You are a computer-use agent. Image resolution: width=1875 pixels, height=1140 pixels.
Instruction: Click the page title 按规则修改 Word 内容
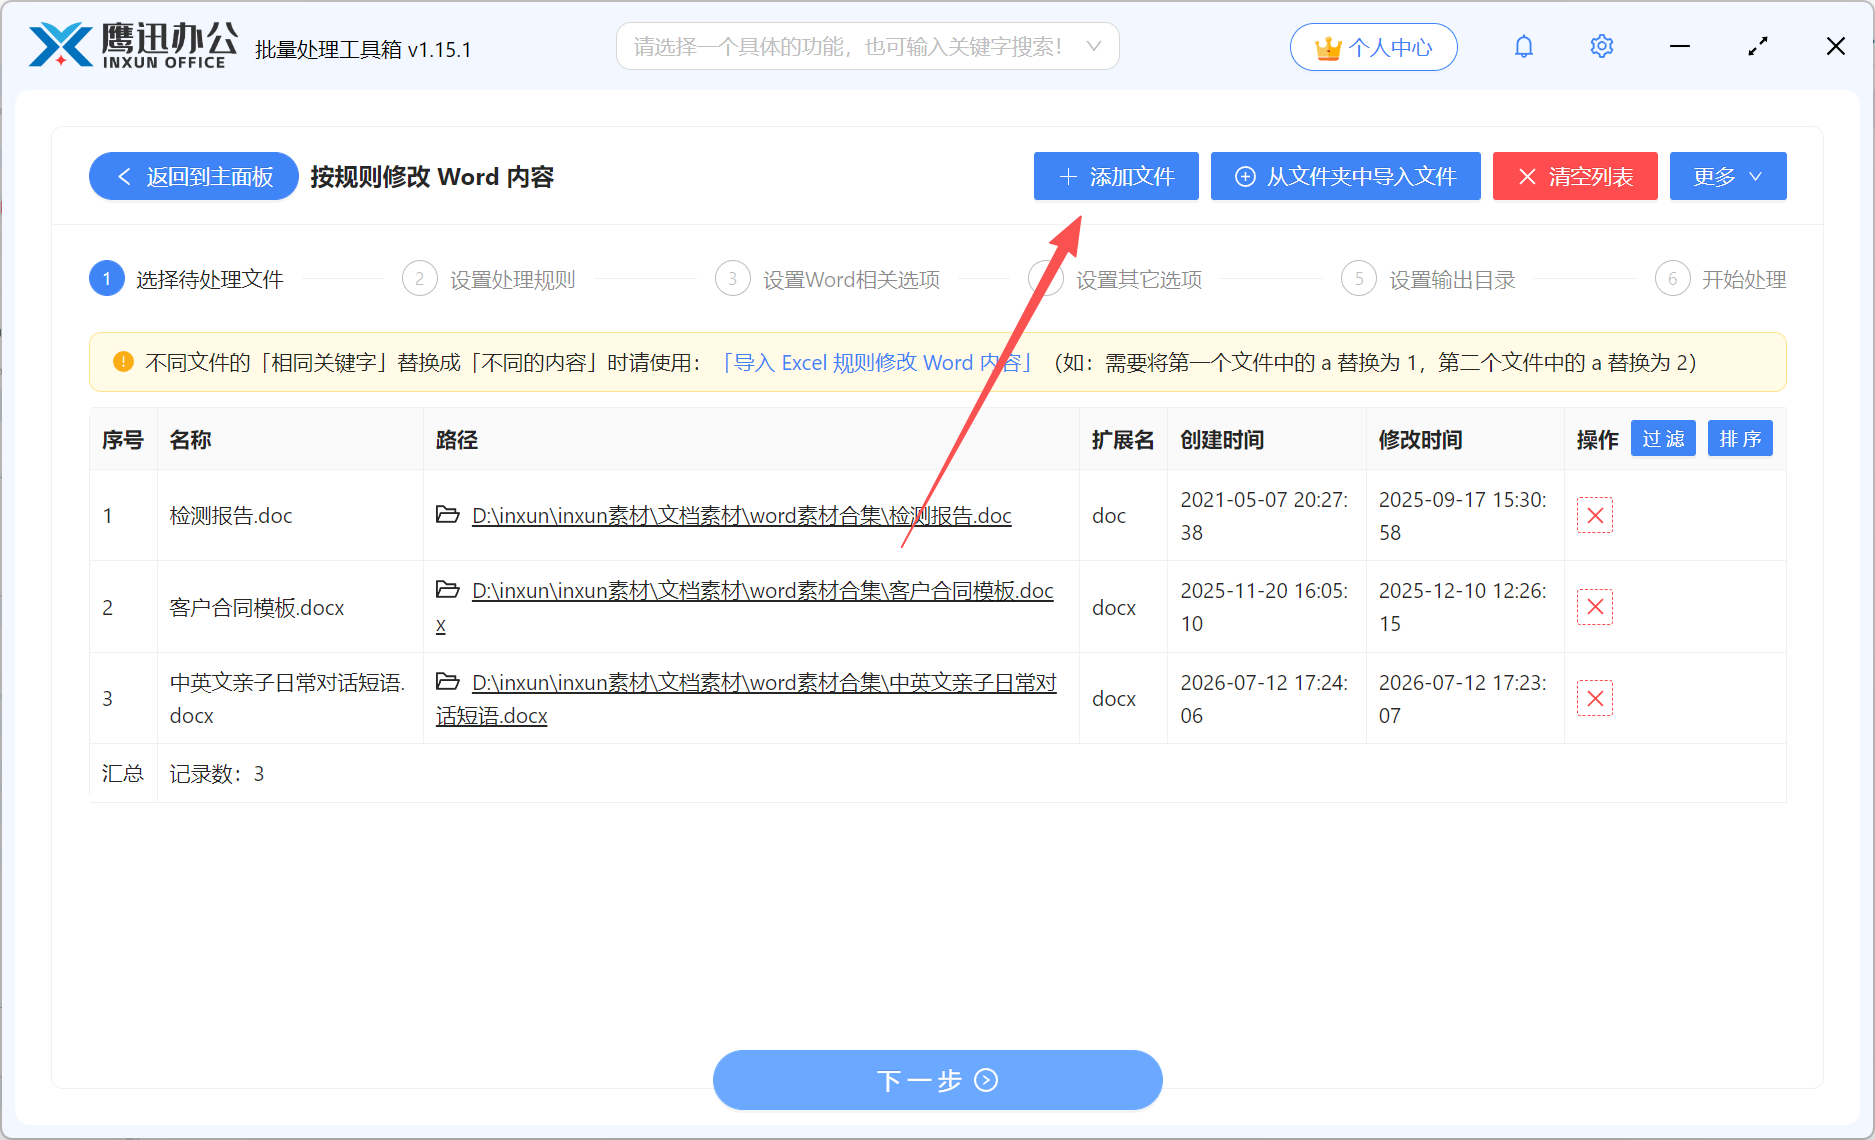pyautogui.click(x=432, y=177)
